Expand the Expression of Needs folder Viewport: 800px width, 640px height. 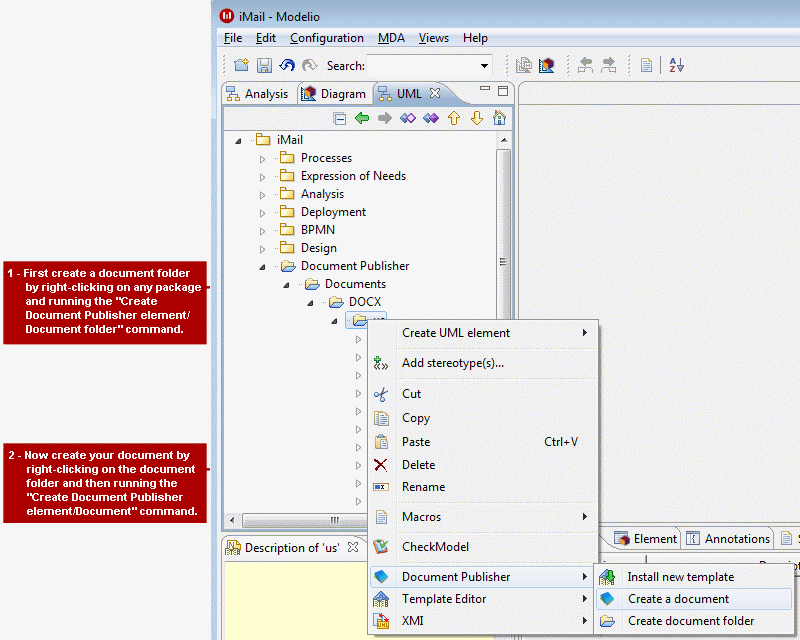tap(262, 177)
